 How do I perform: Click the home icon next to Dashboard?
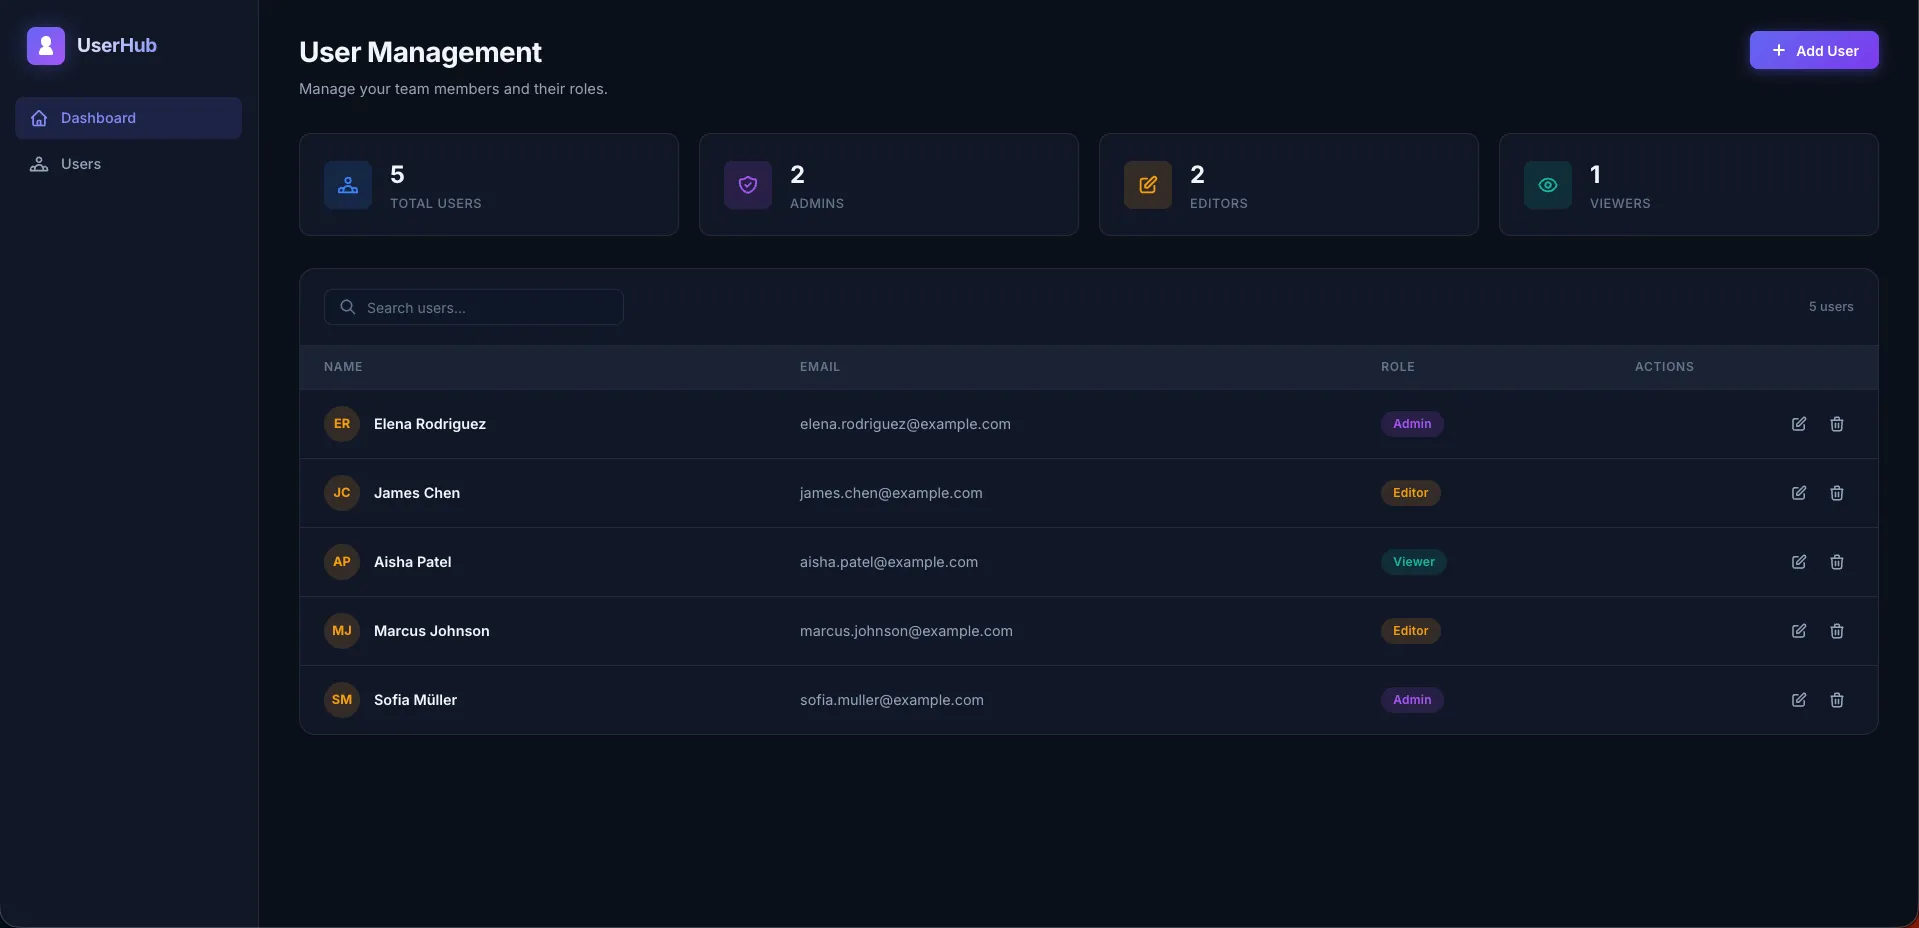[38, 117]
